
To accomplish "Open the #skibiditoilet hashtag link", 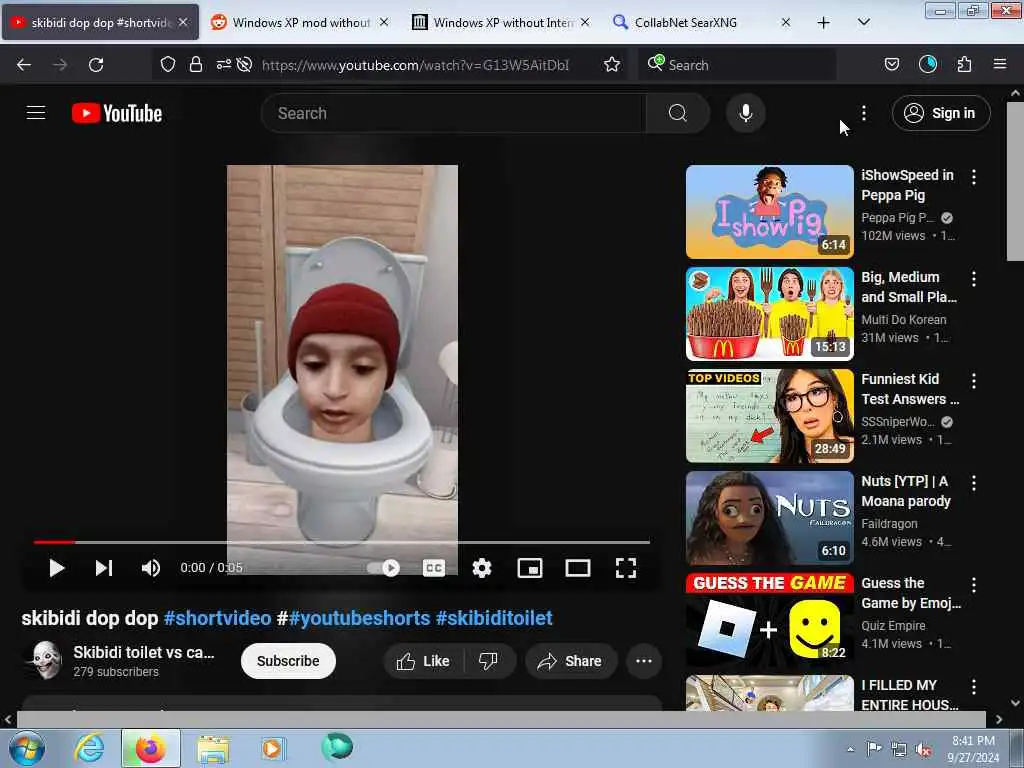I will (494, 618).
